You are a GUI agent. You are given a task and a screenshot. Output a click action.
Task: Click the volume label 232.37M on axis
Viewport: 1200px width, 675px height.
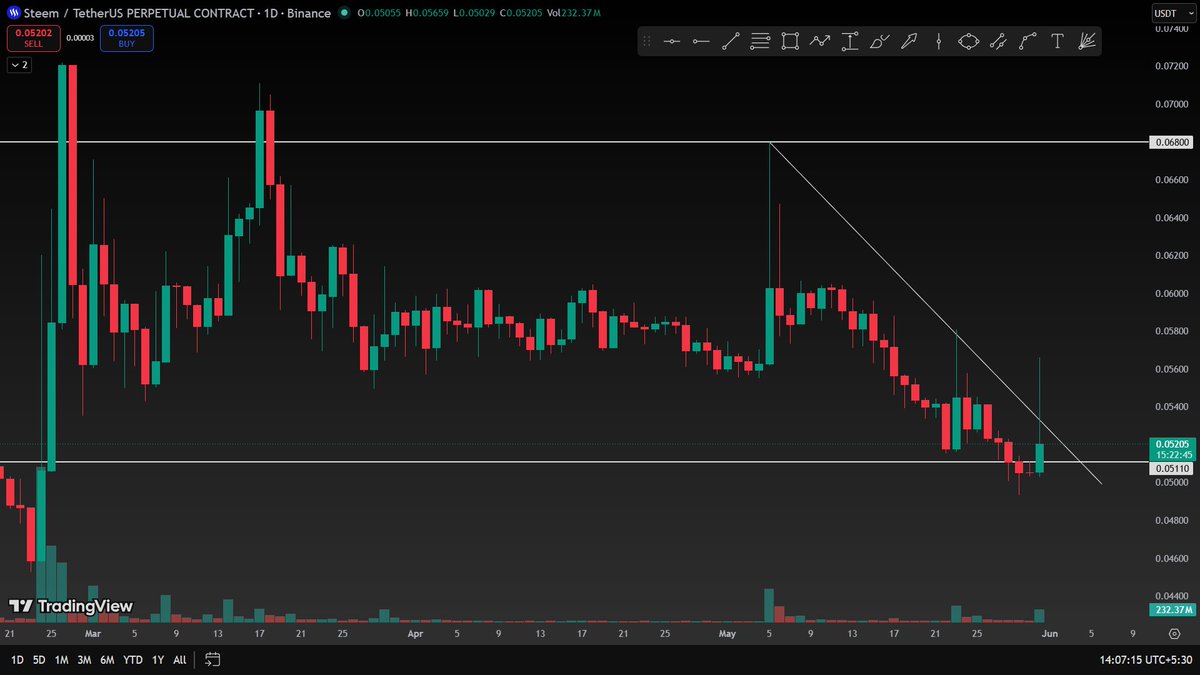[x=1174, y=609]
